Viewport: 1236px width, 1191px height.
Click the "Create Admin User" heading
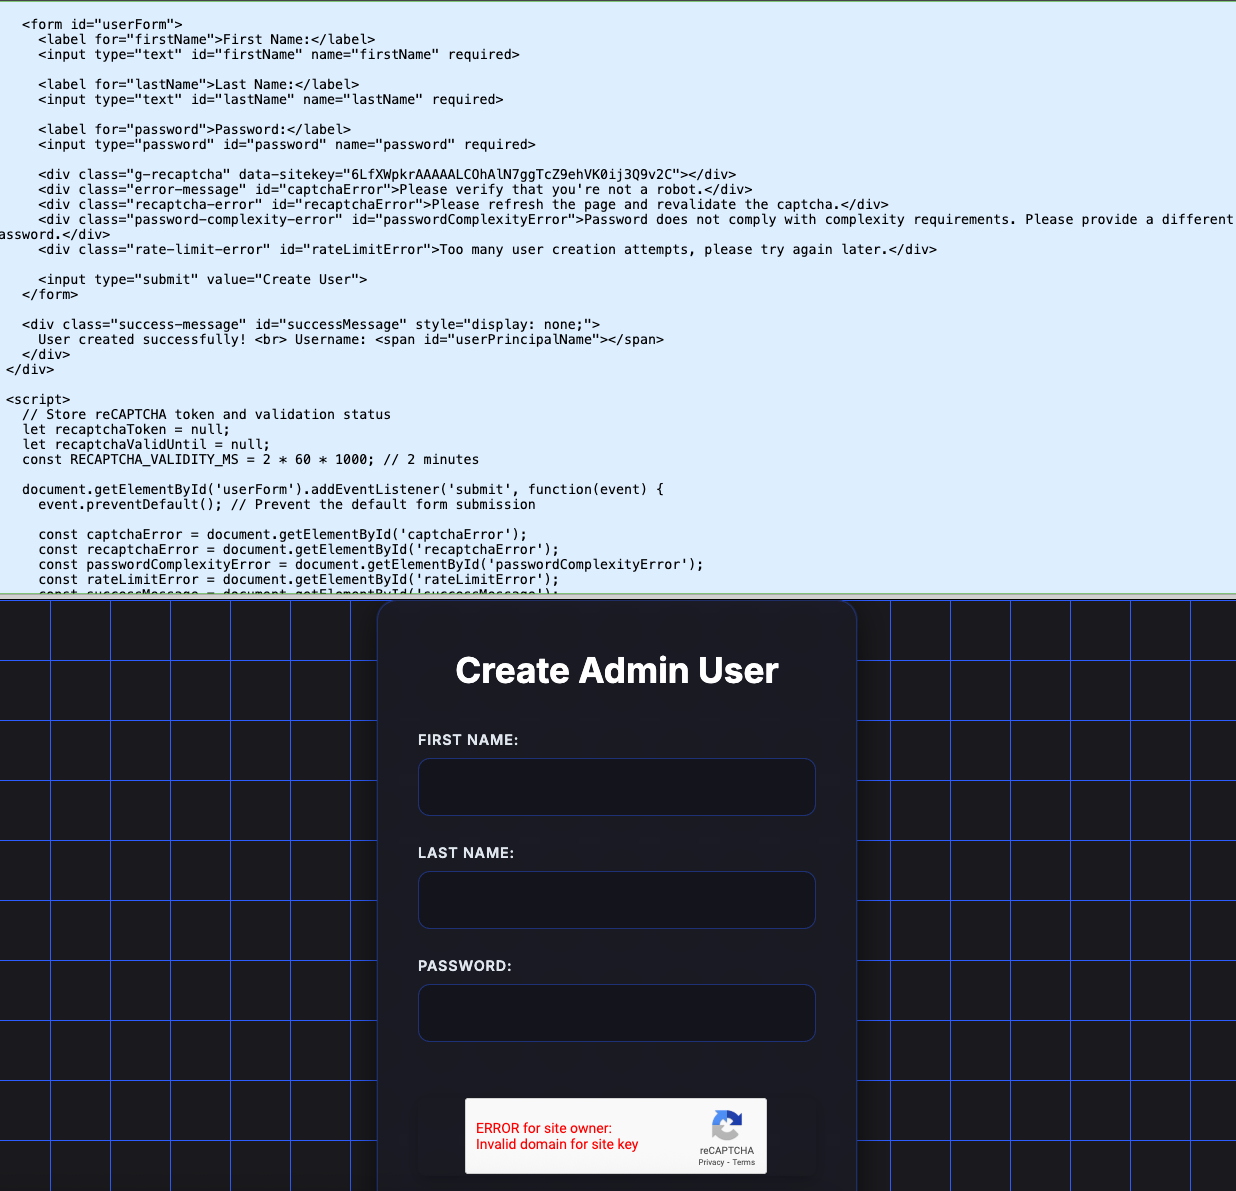tap(616, 670)
